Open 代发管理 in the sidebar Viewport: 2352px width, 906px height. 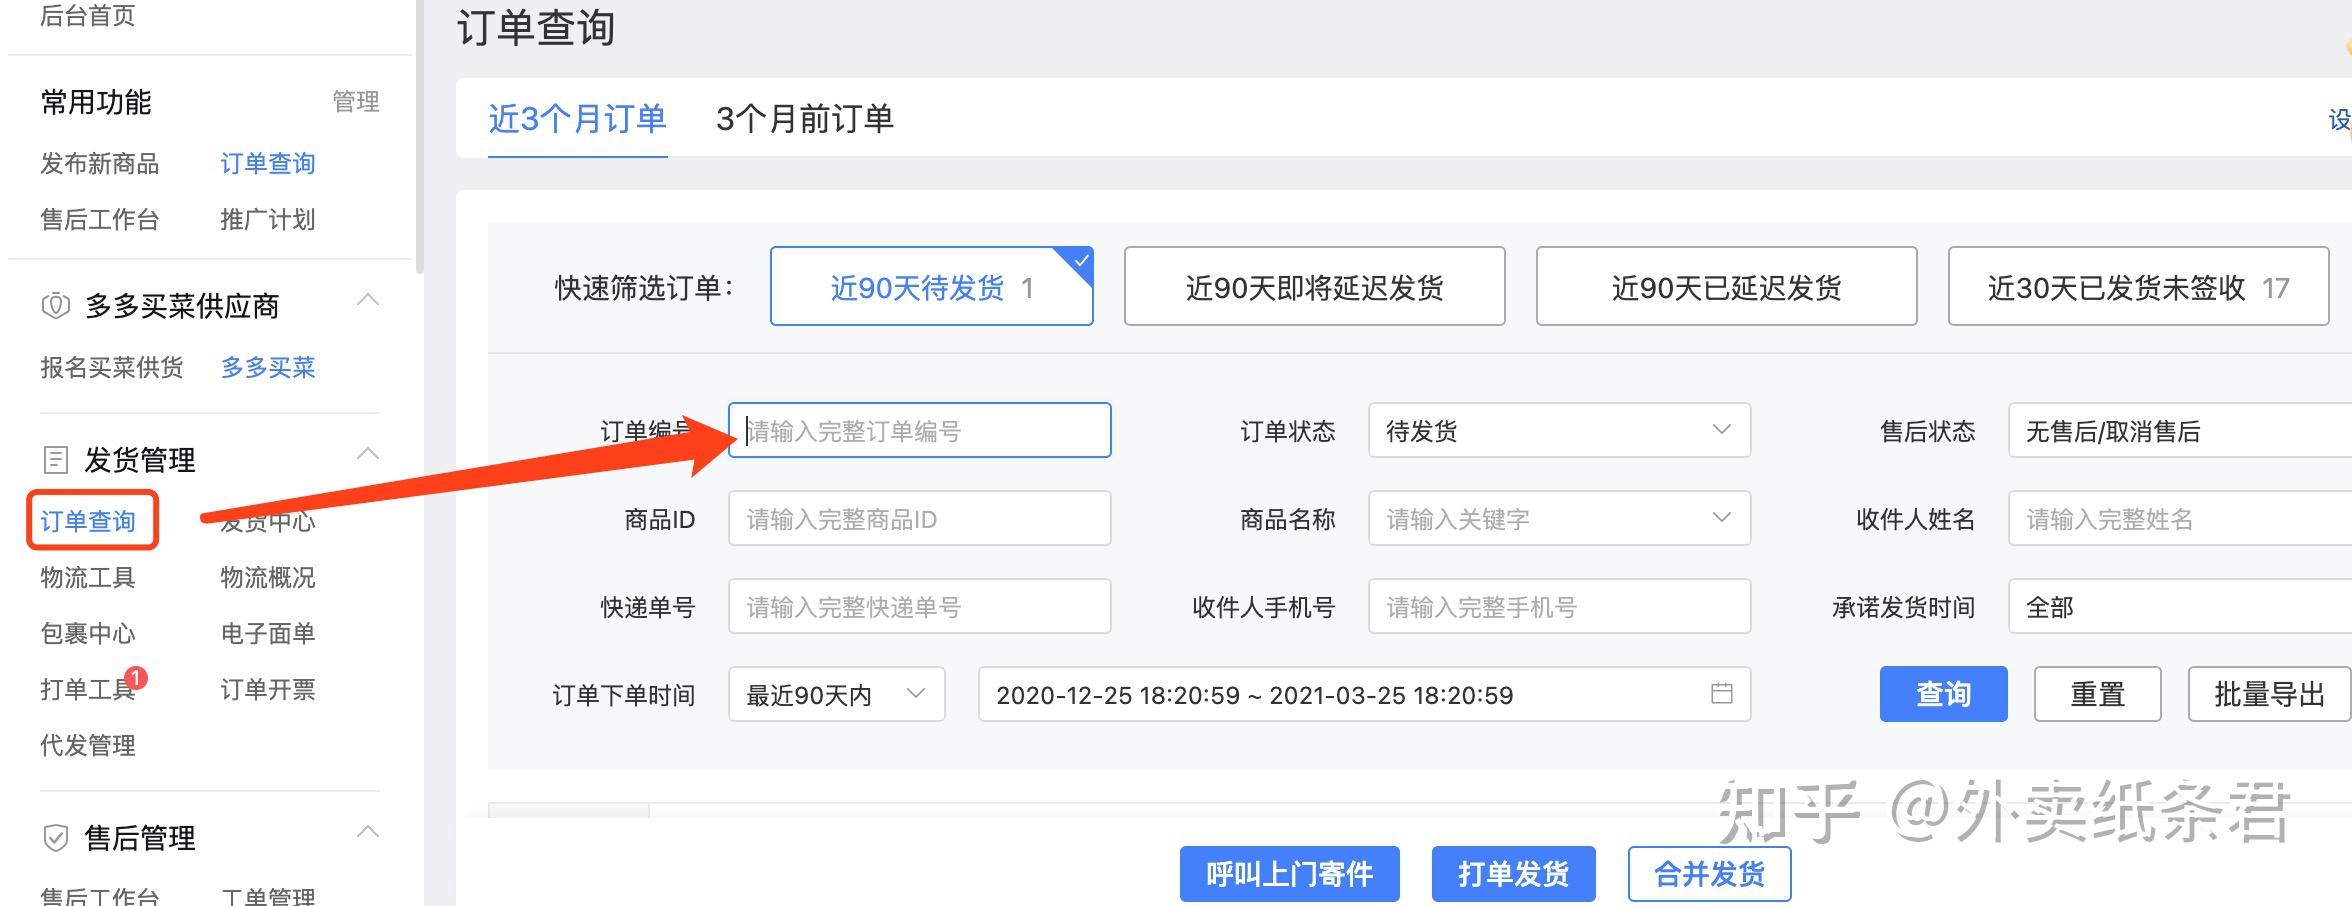(88, 745)
